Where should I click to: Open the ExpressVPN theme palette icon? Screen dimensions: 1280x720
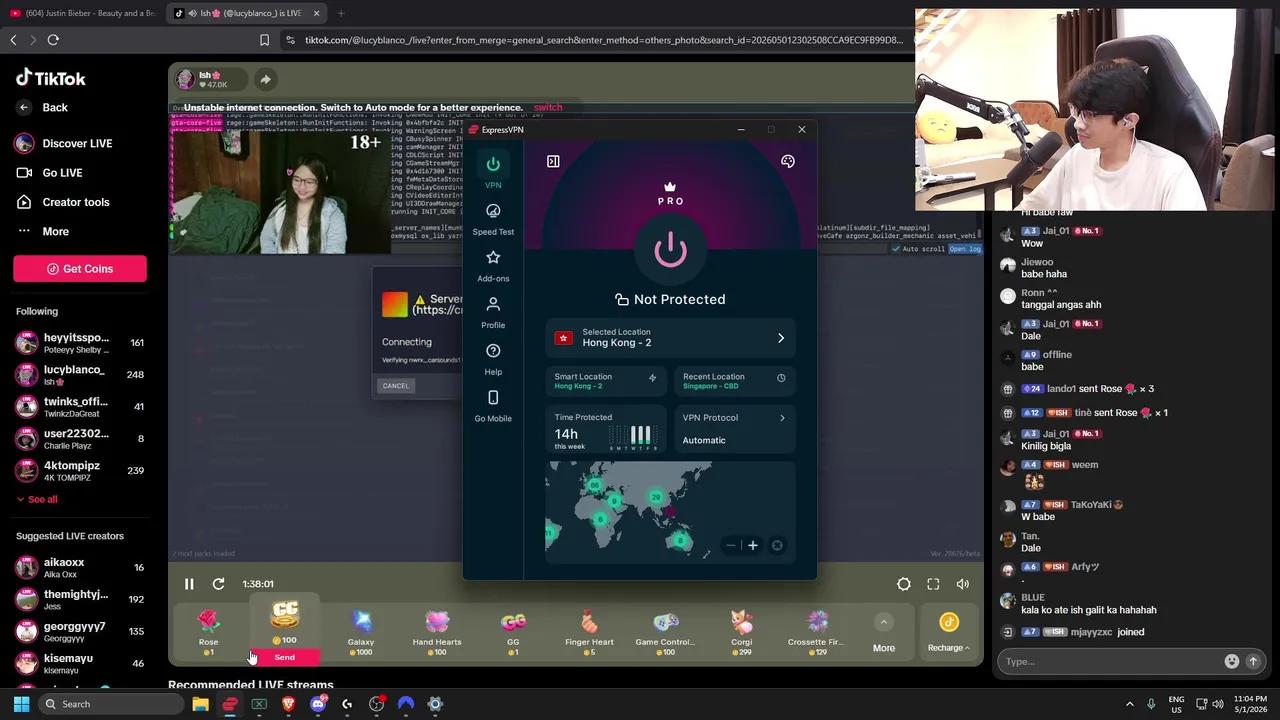click(788, 161)
